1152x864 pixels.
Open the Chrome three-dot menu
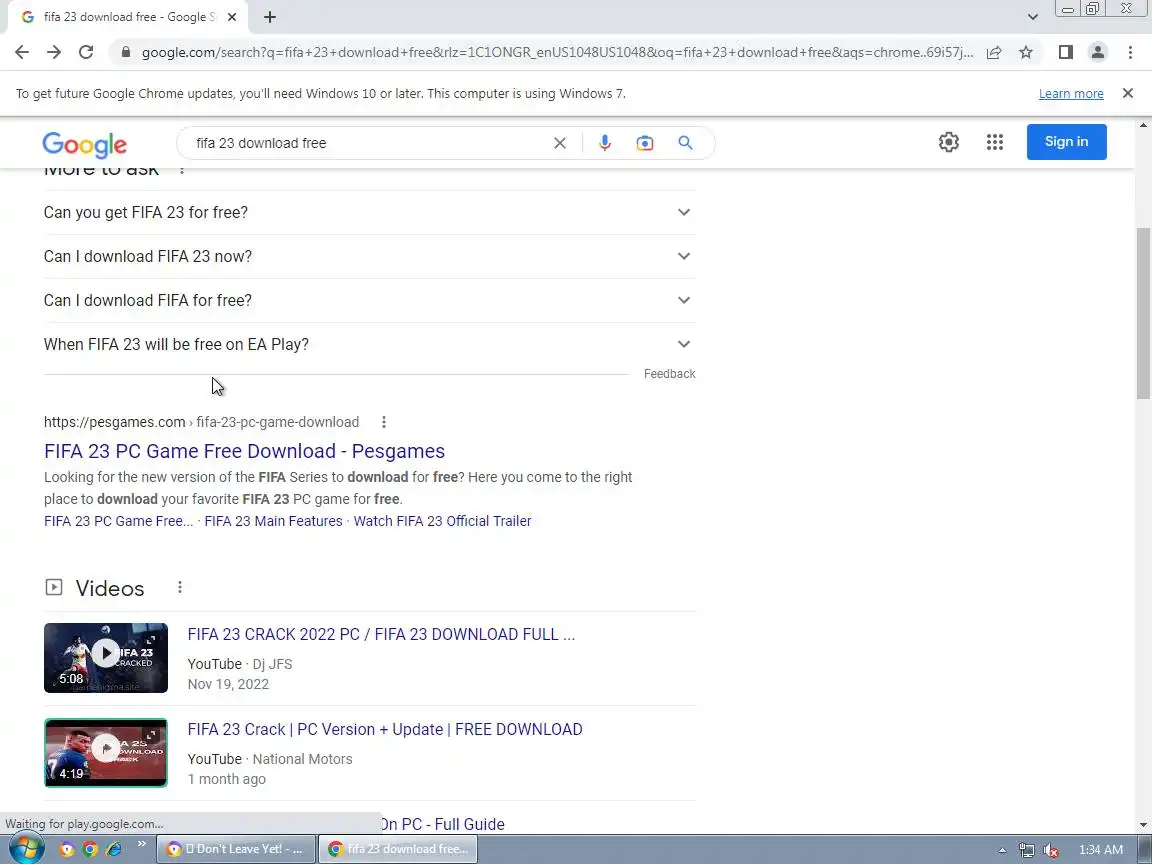click(x=1130, y=52)
